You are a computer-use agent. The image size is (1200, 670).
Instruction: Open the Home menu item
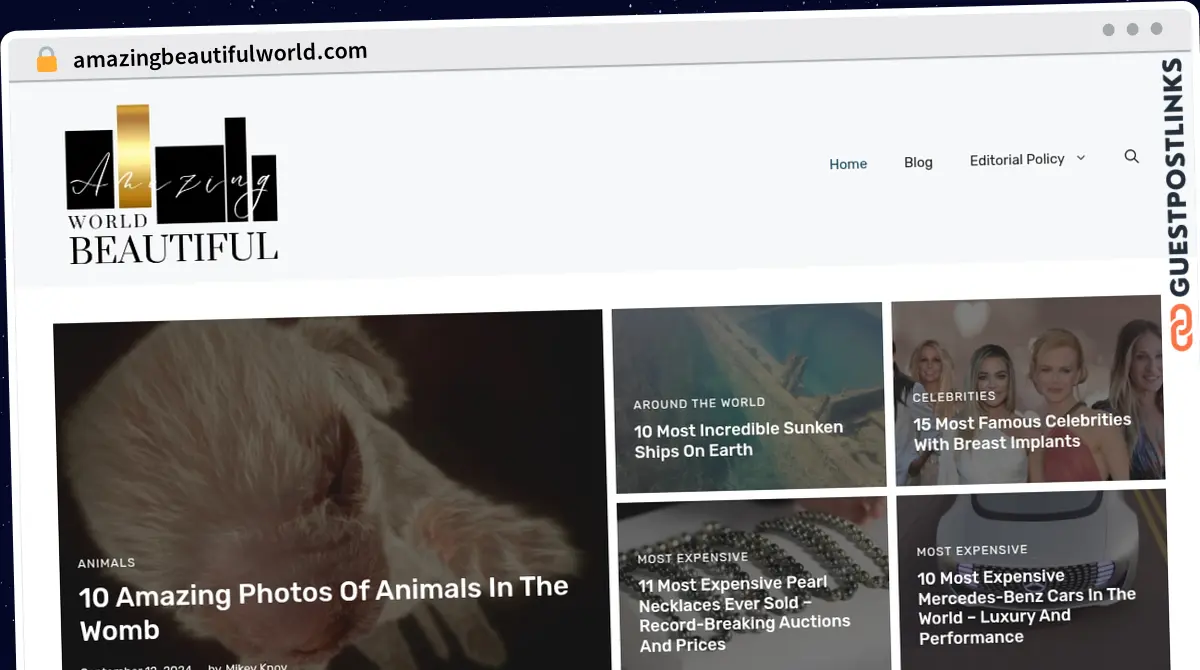point(848,164)
